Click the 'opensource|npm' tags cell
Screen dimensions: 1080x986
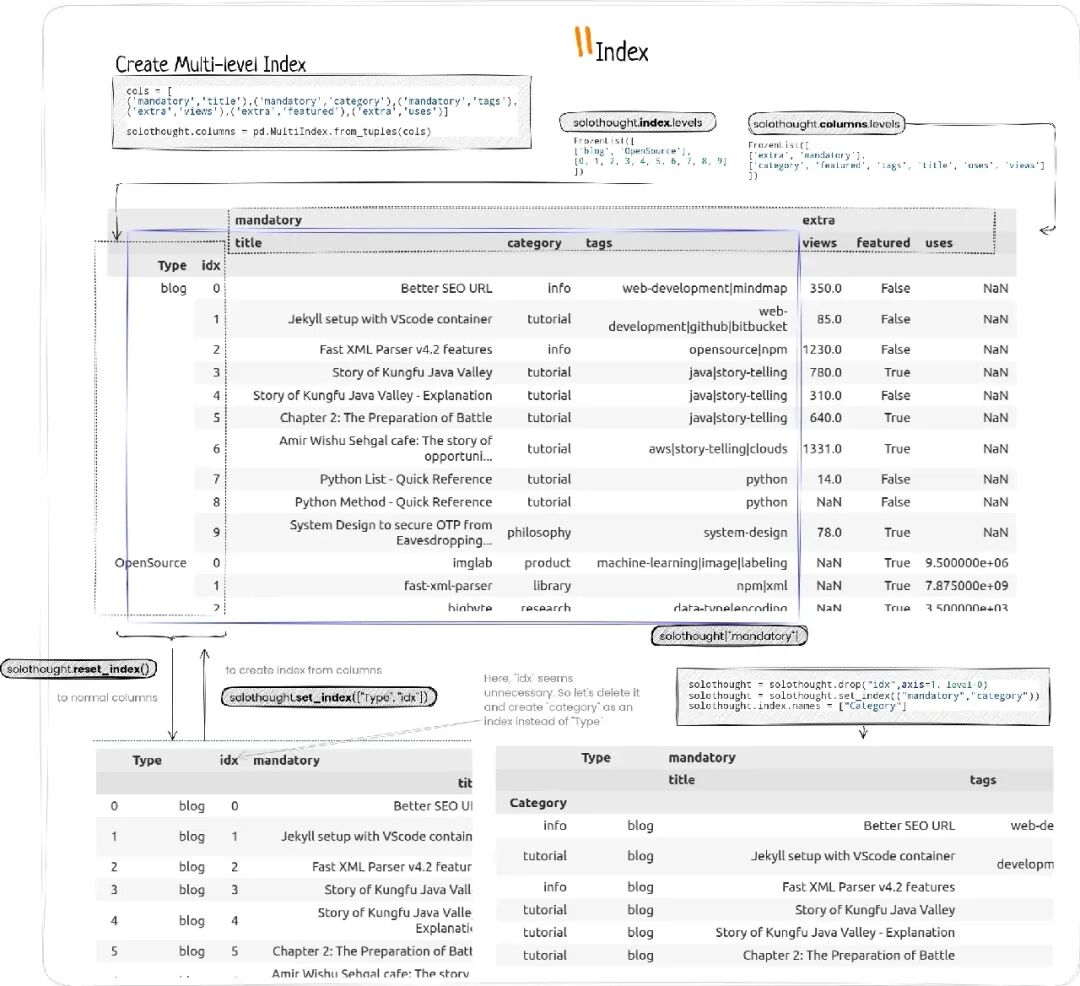[x=738, y=349]
